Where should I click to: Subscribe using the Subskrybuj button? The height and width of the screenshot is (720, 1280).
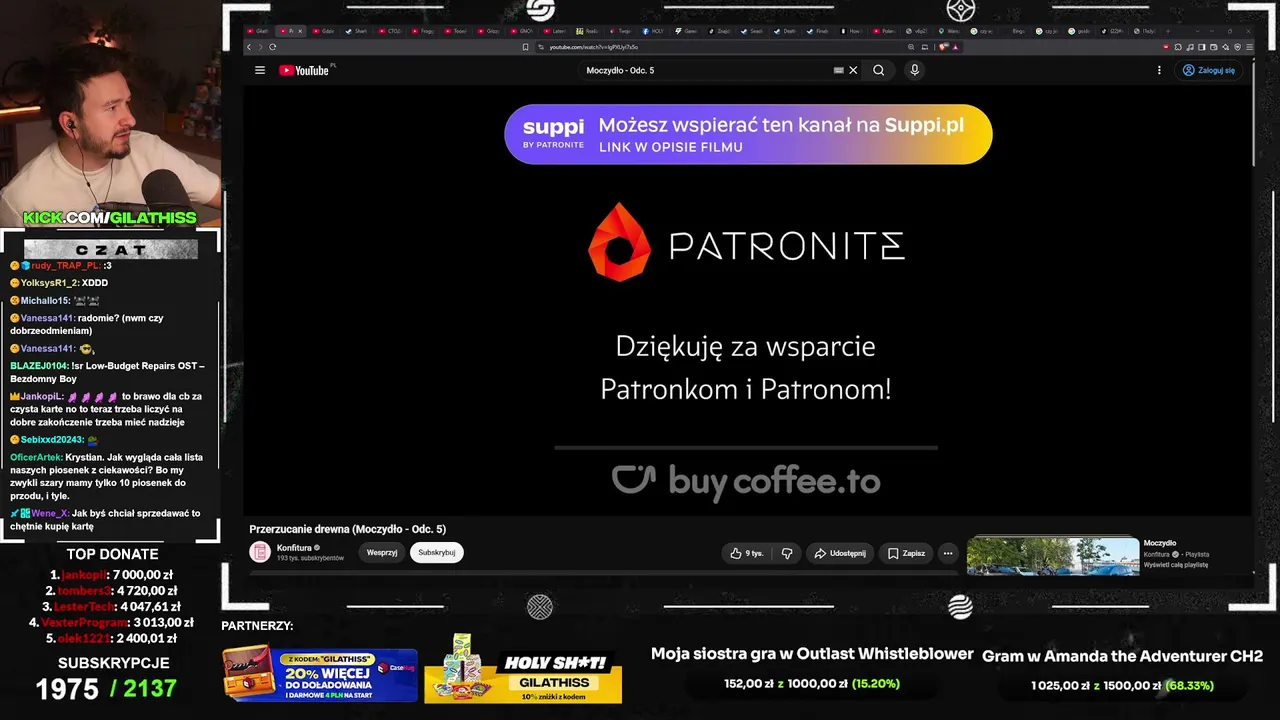(437, 552)
